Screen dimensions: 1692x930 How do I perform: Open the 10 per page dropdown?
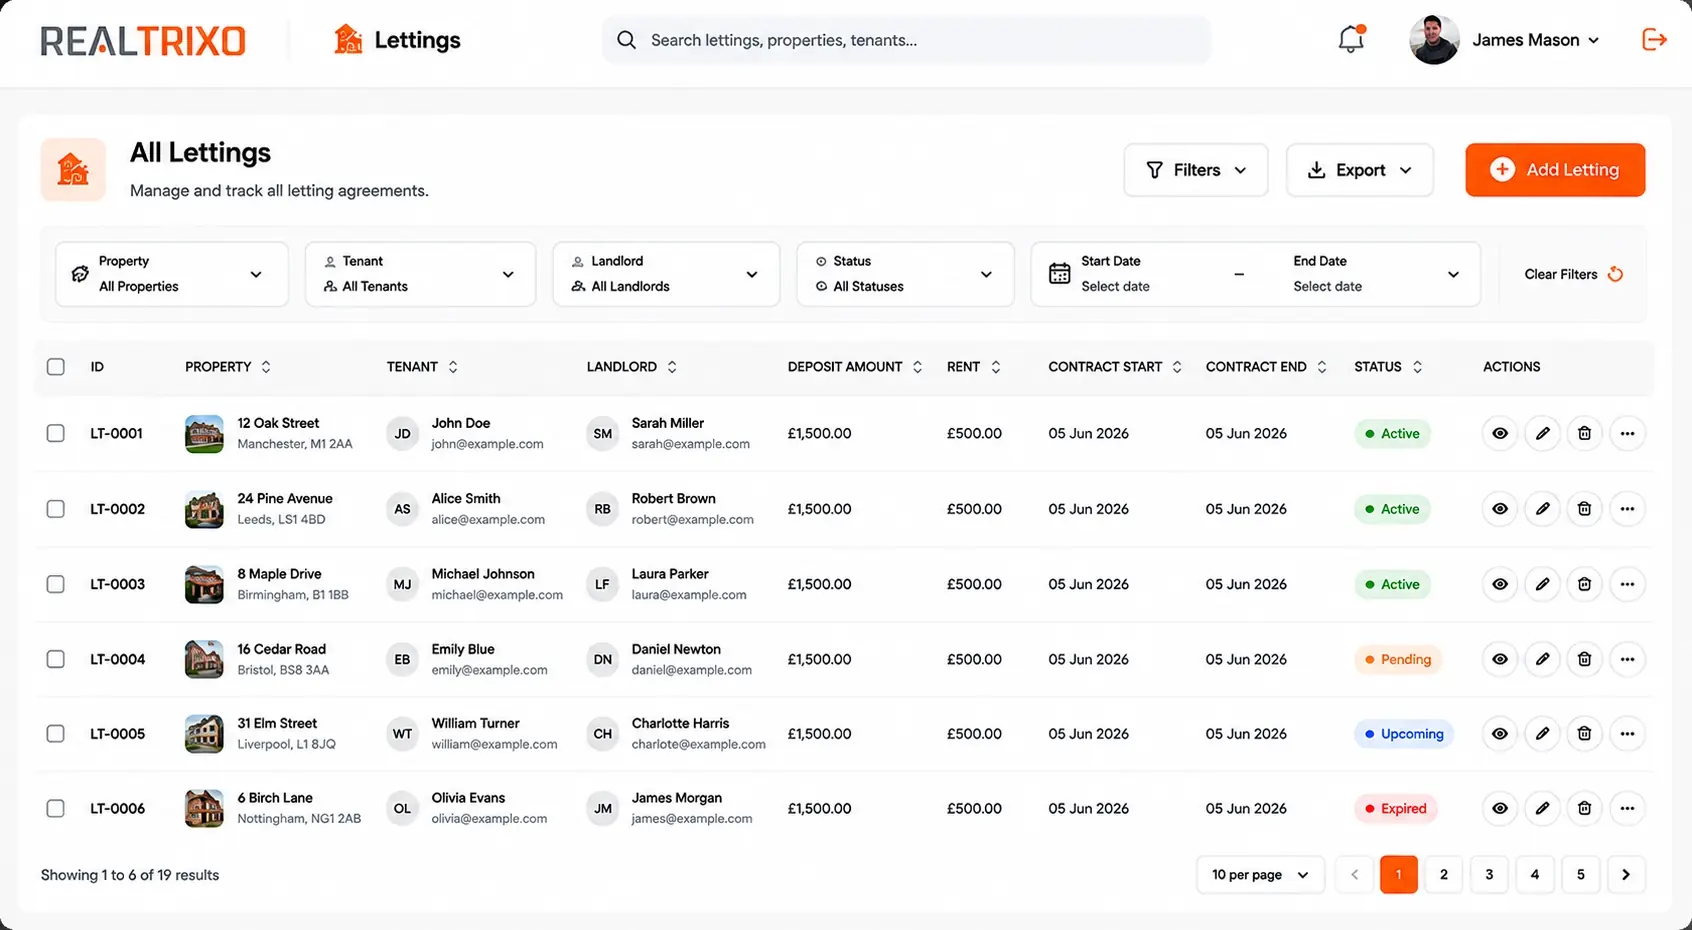(1260, 875)
